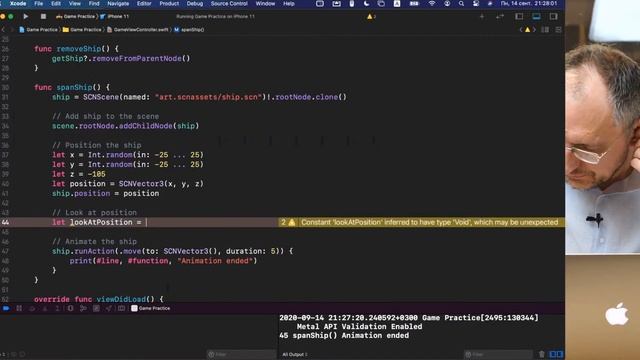The width and height of the screenshot is (640, 360).
Task: Select the Game Practice scheme
Action: tap(75, 16)
